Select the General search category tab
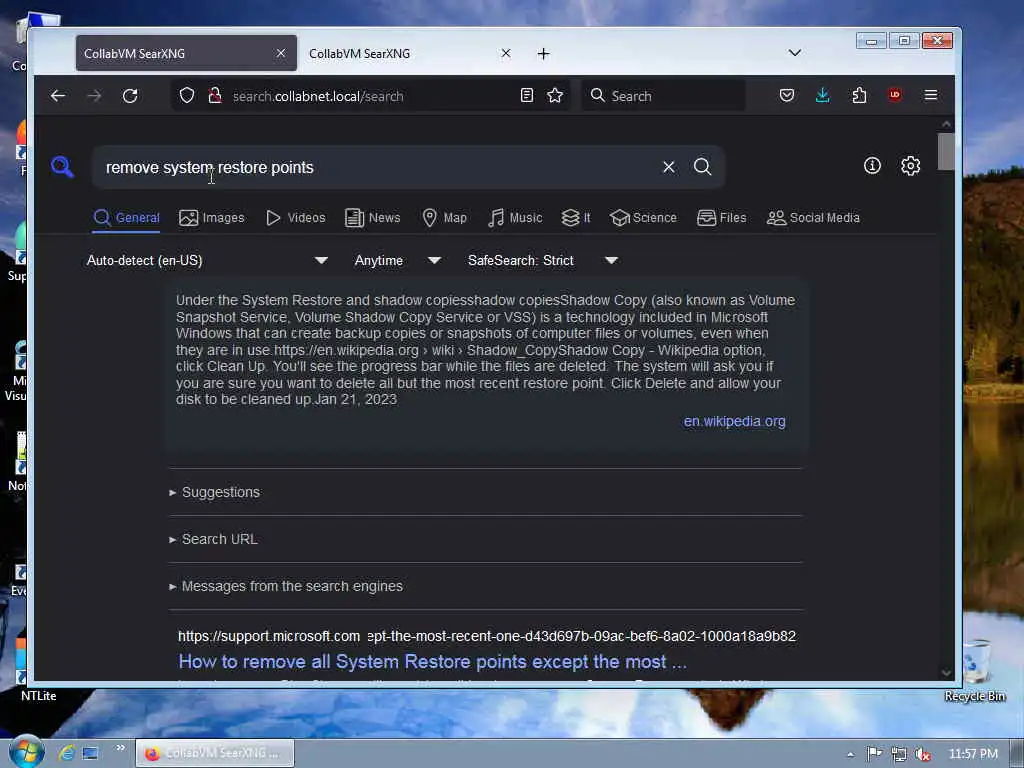Screen dimensions: 1024x768 coord(127,217)
